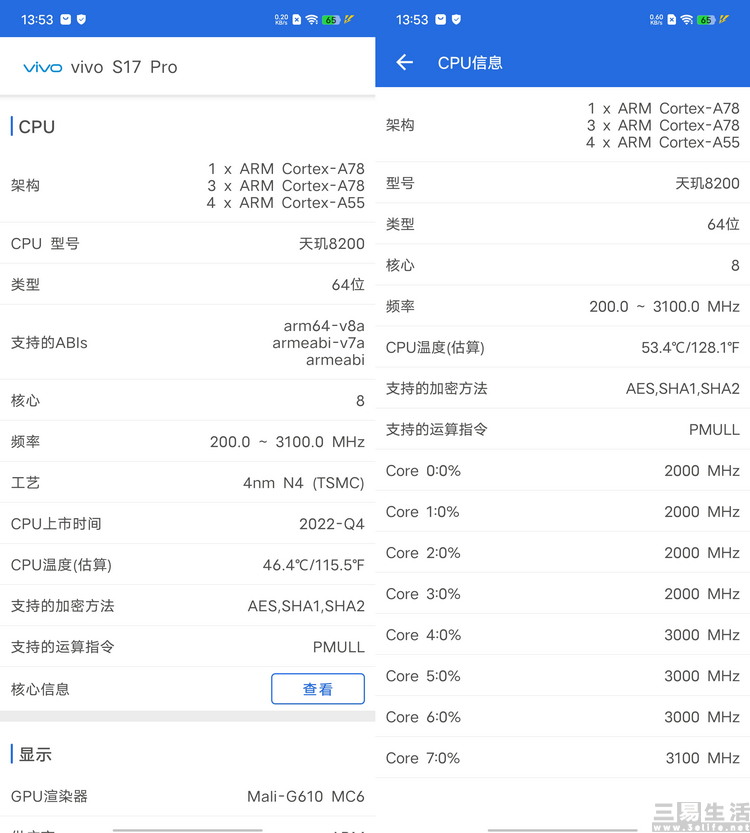Tap the 支持的ABIs row
The height and width of the screenshot is (833, 750).
[x=188, y=343]
